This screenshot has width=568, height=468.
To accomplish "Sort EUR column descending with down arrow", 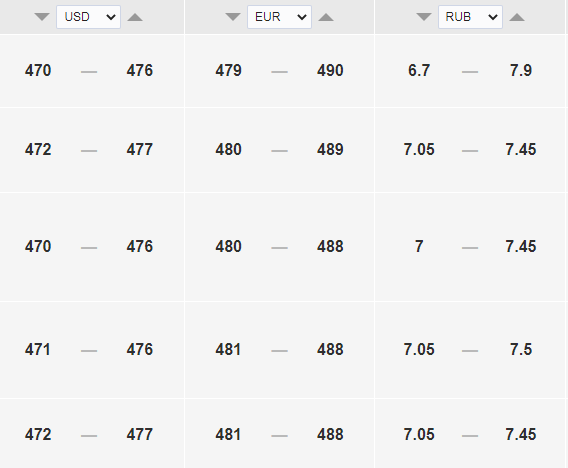I will click(x=233, y=17).
